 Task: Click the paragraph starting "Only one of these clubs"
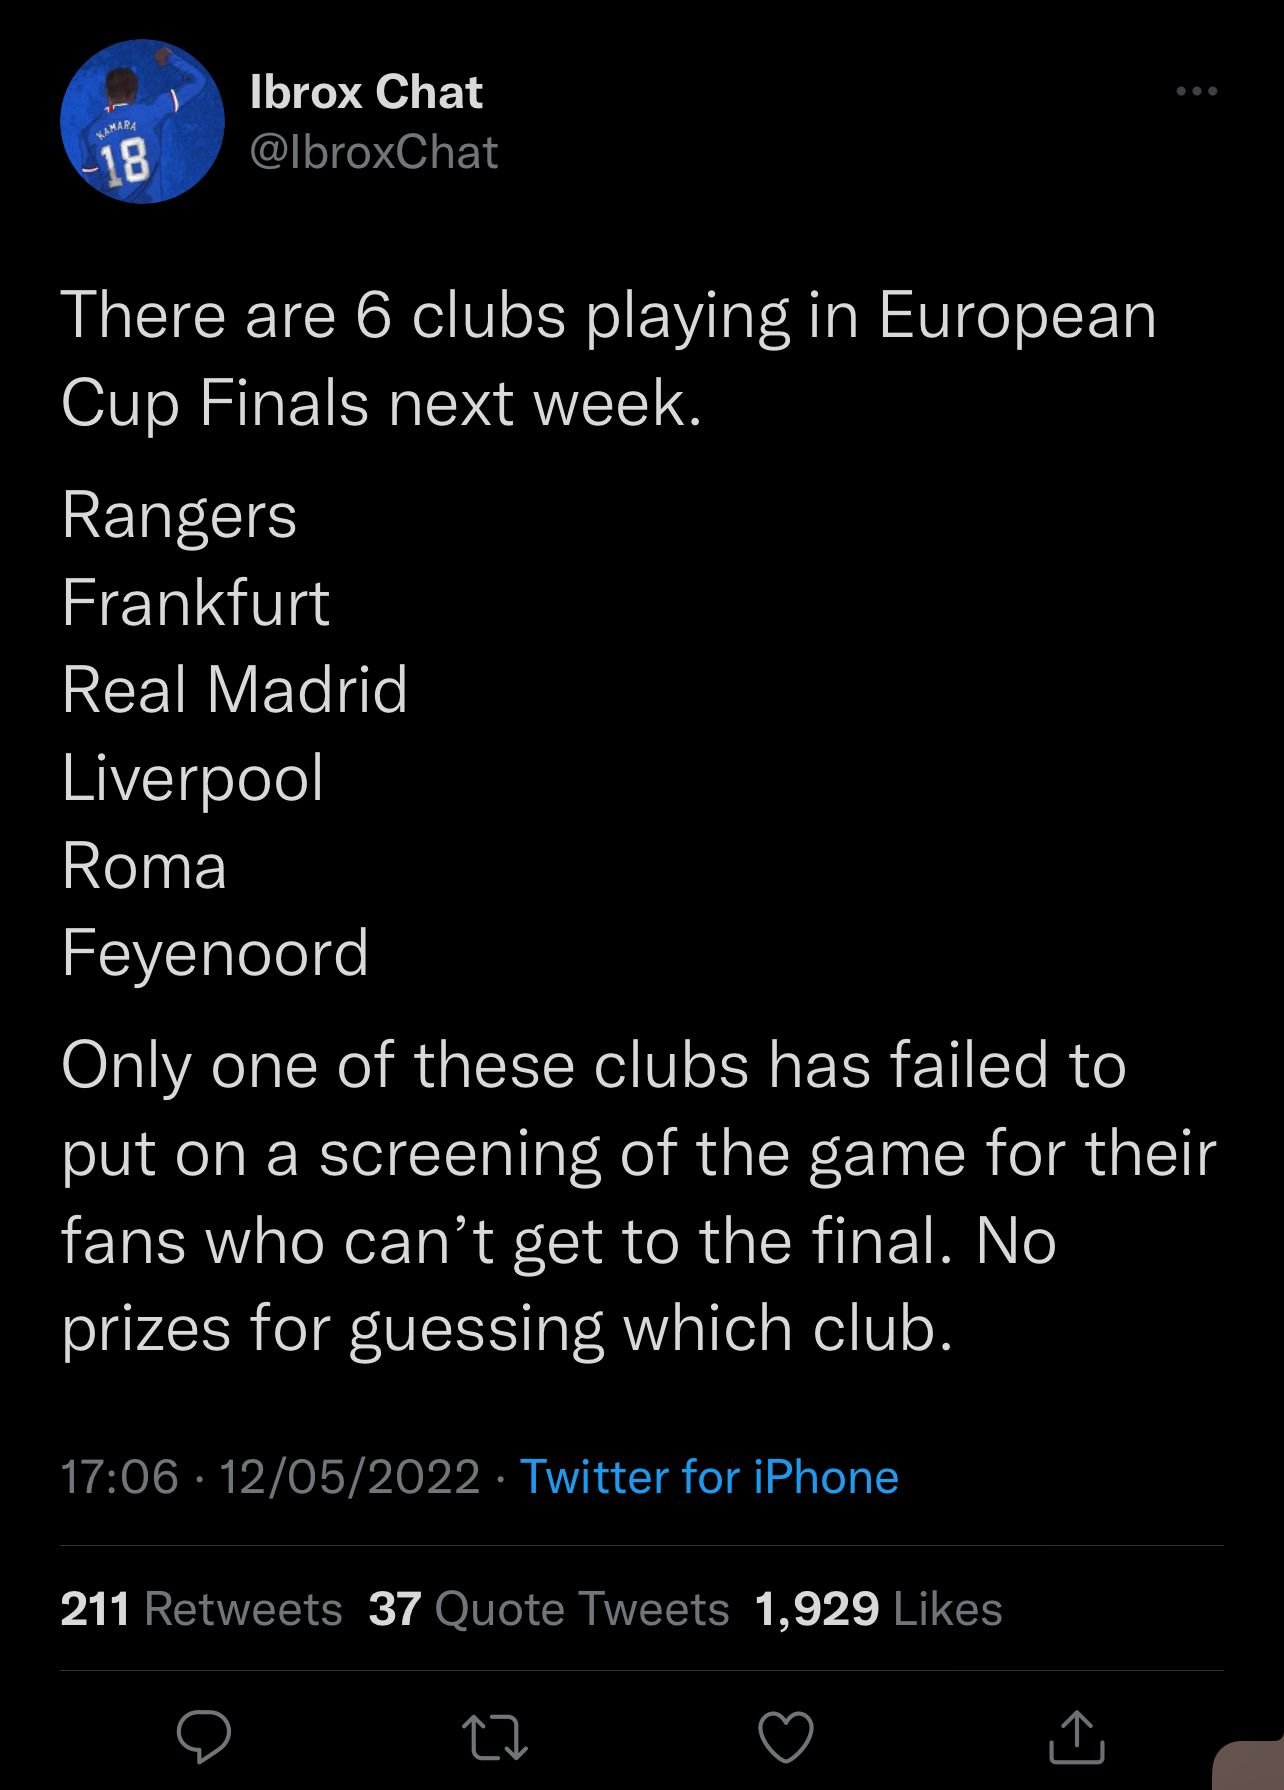[638, 1196]
